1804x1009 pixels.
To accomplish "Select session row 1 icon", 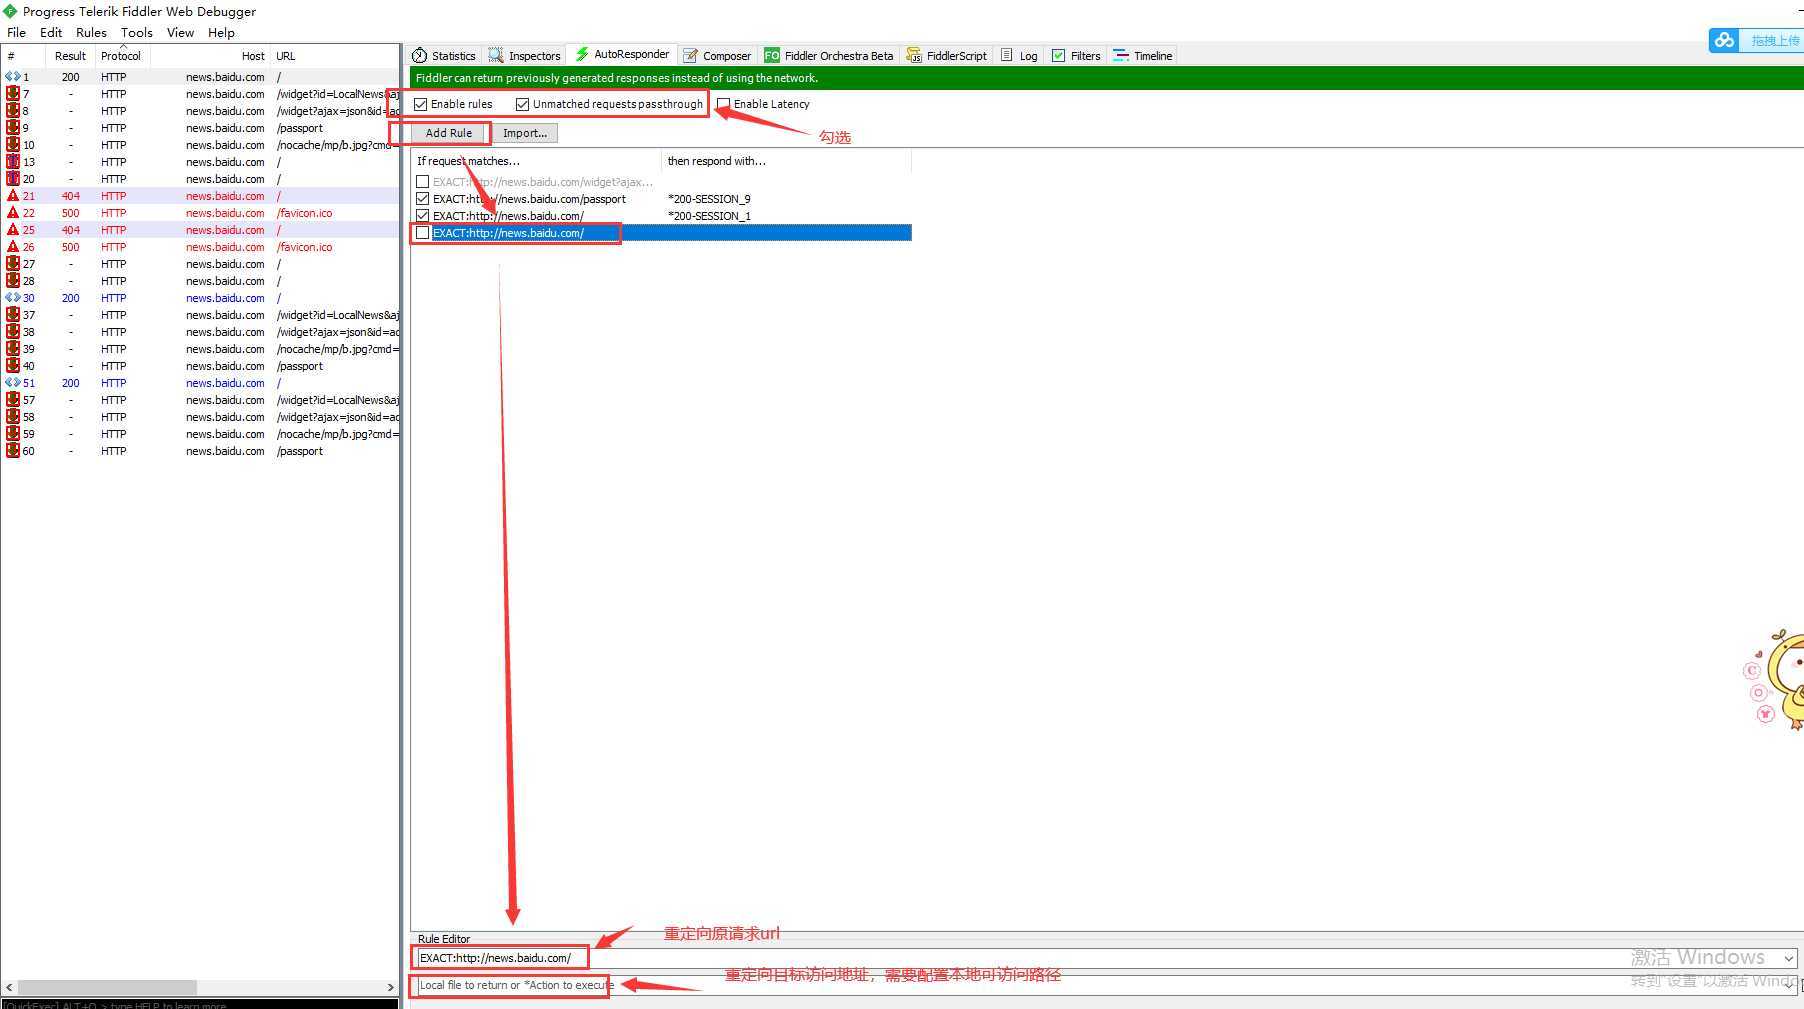I will pyautogui.click(x=12, y=77).
